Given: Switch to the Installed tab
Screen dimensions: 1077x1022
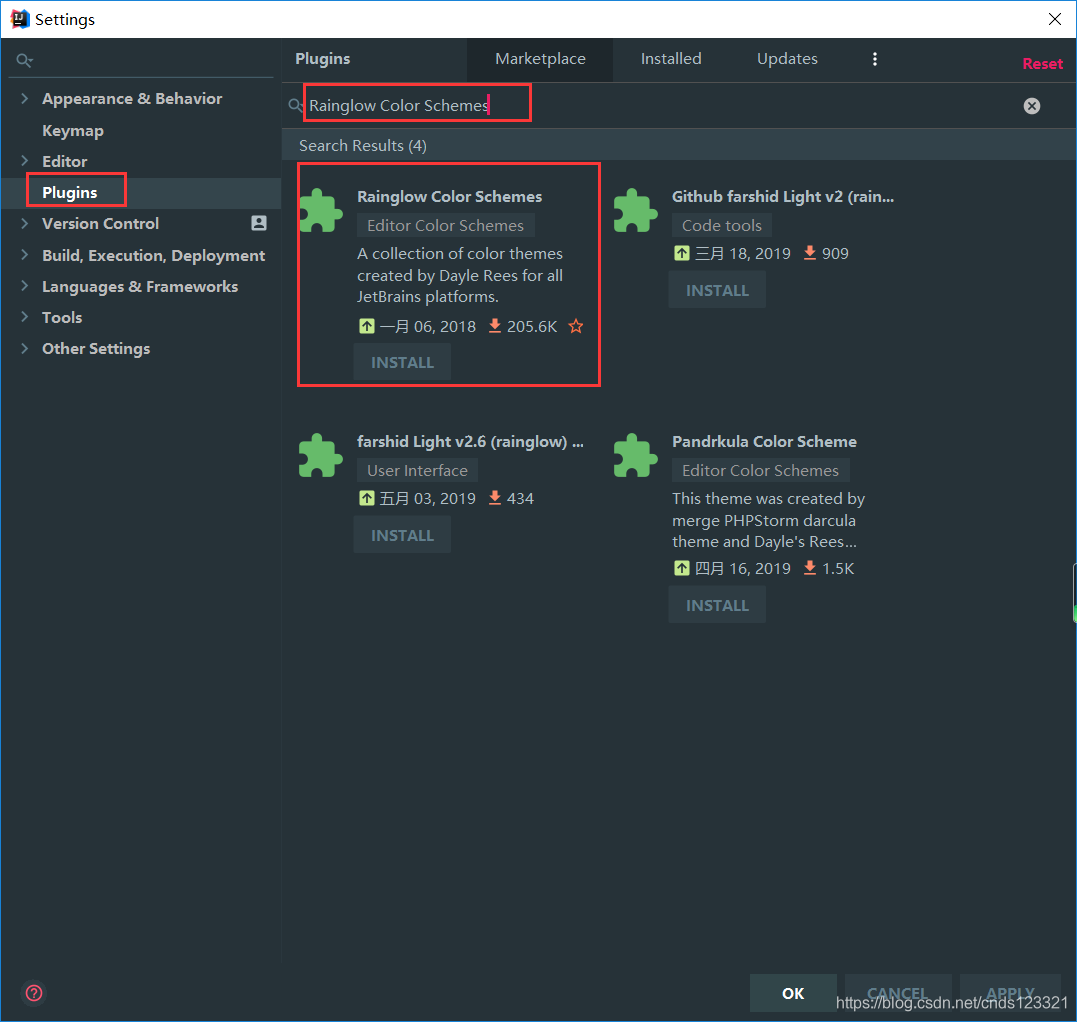Looking at the screenshot, I should (x=671, y=59).
